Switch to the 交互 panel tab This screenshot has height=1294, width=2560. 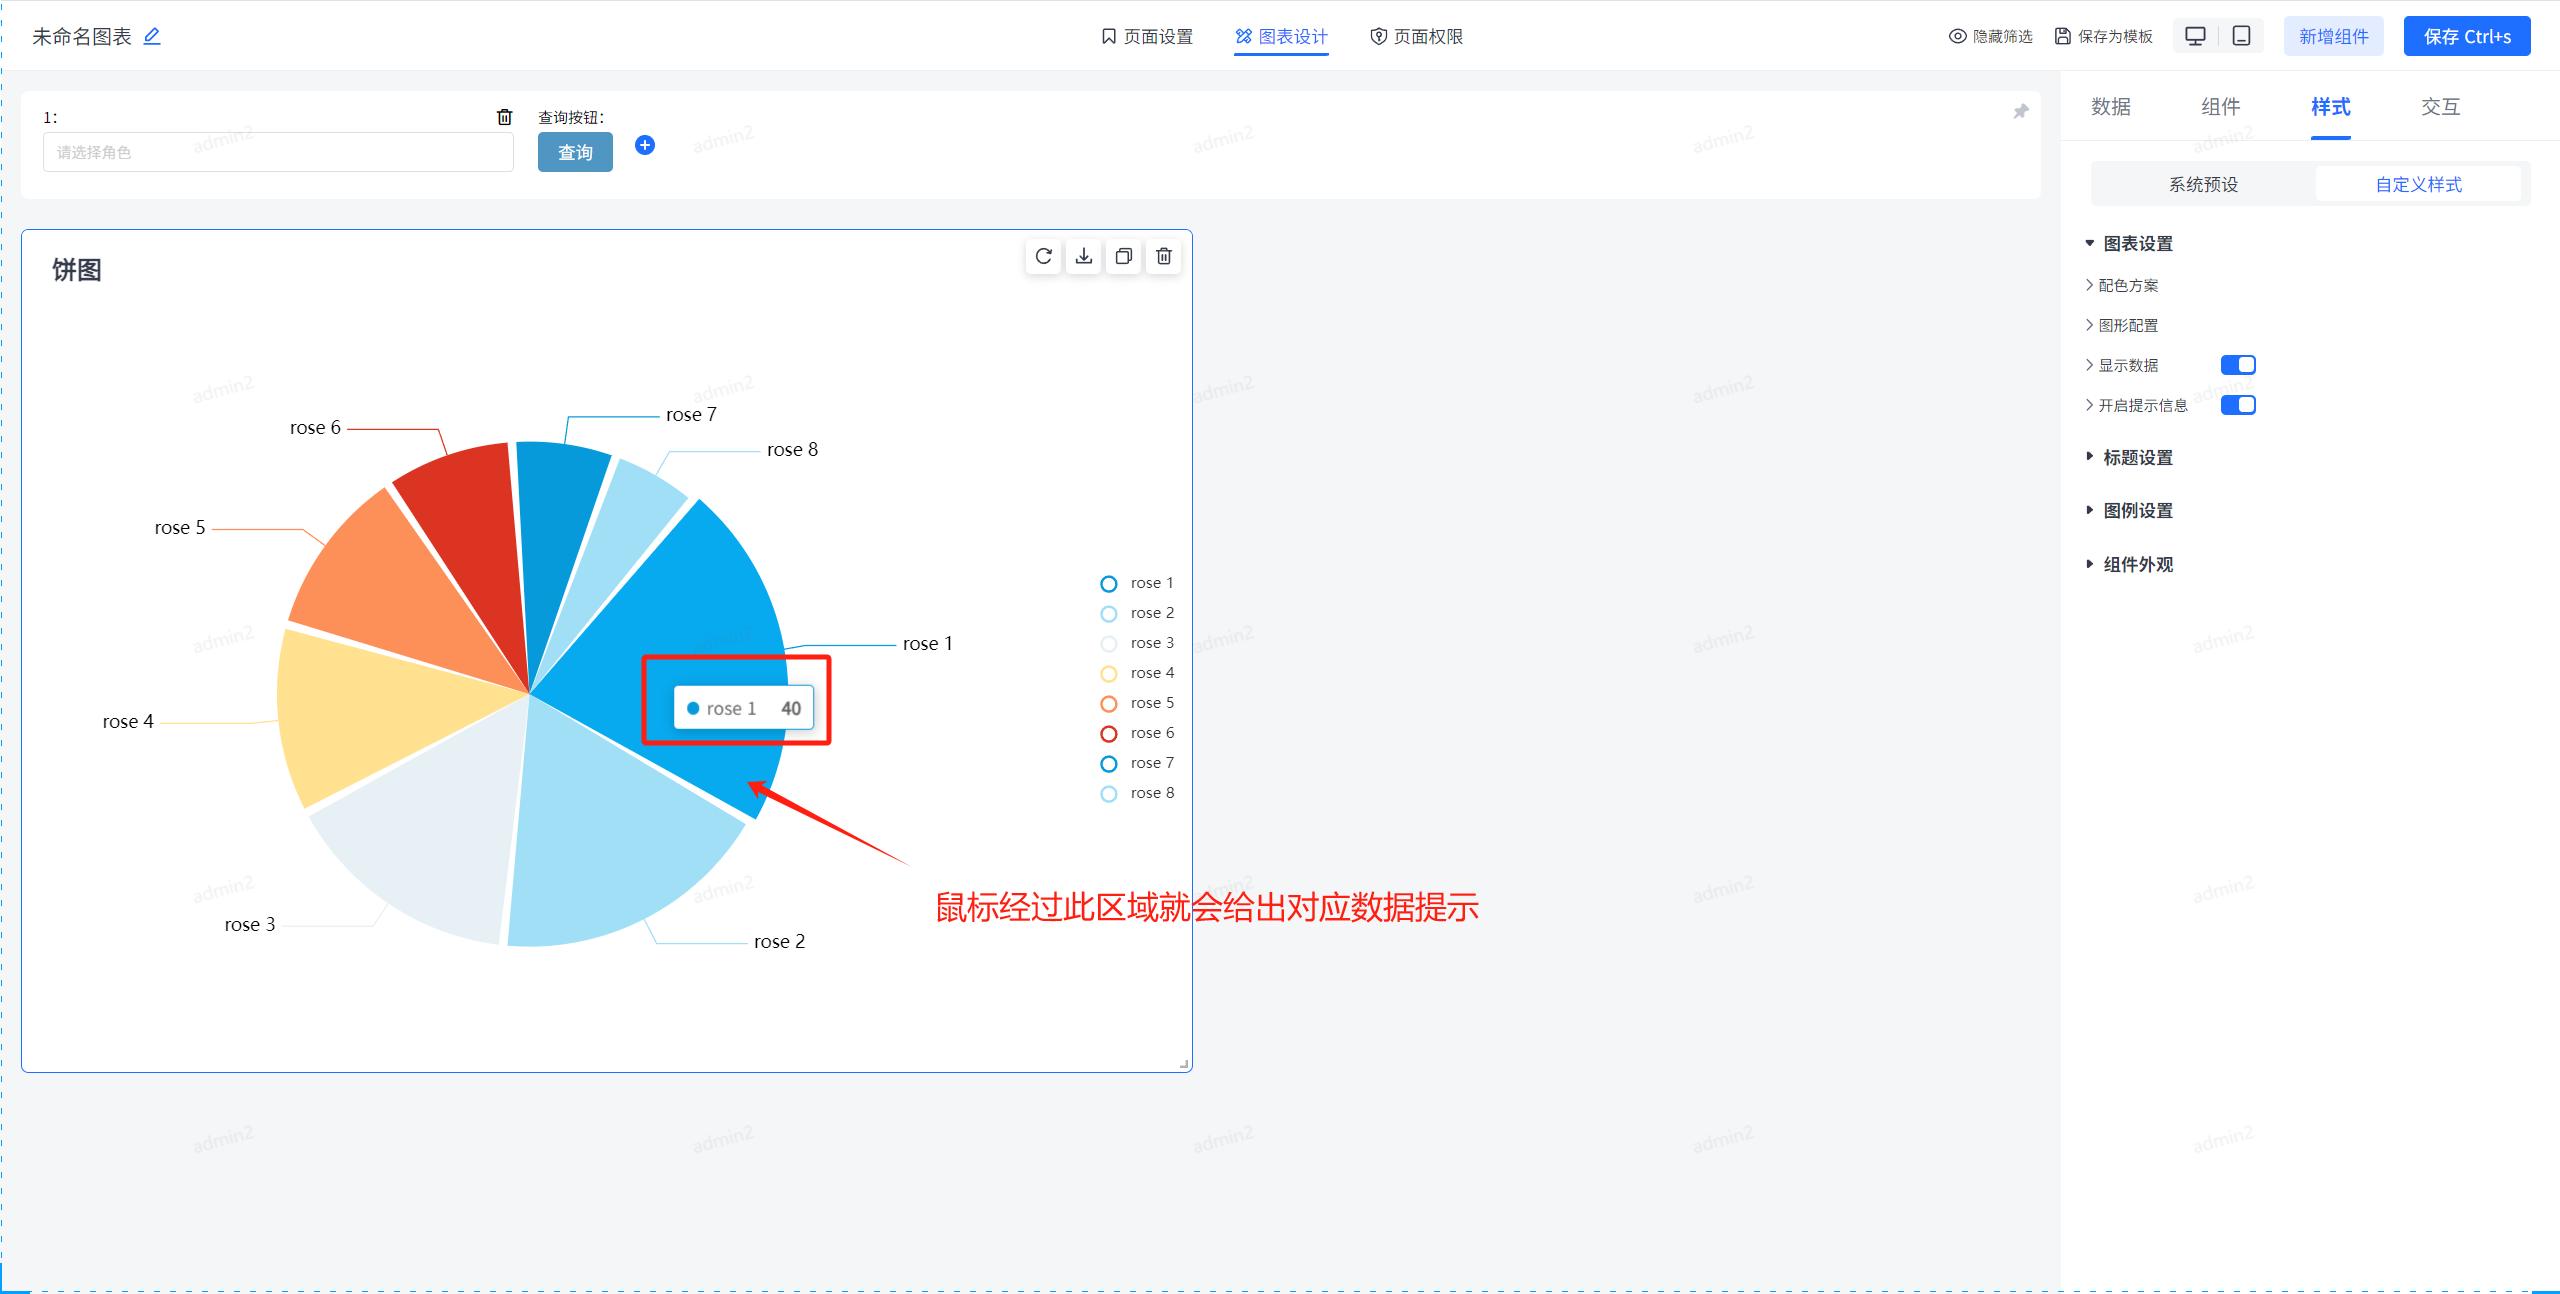pyautogui.click(x=2441, y=107)
